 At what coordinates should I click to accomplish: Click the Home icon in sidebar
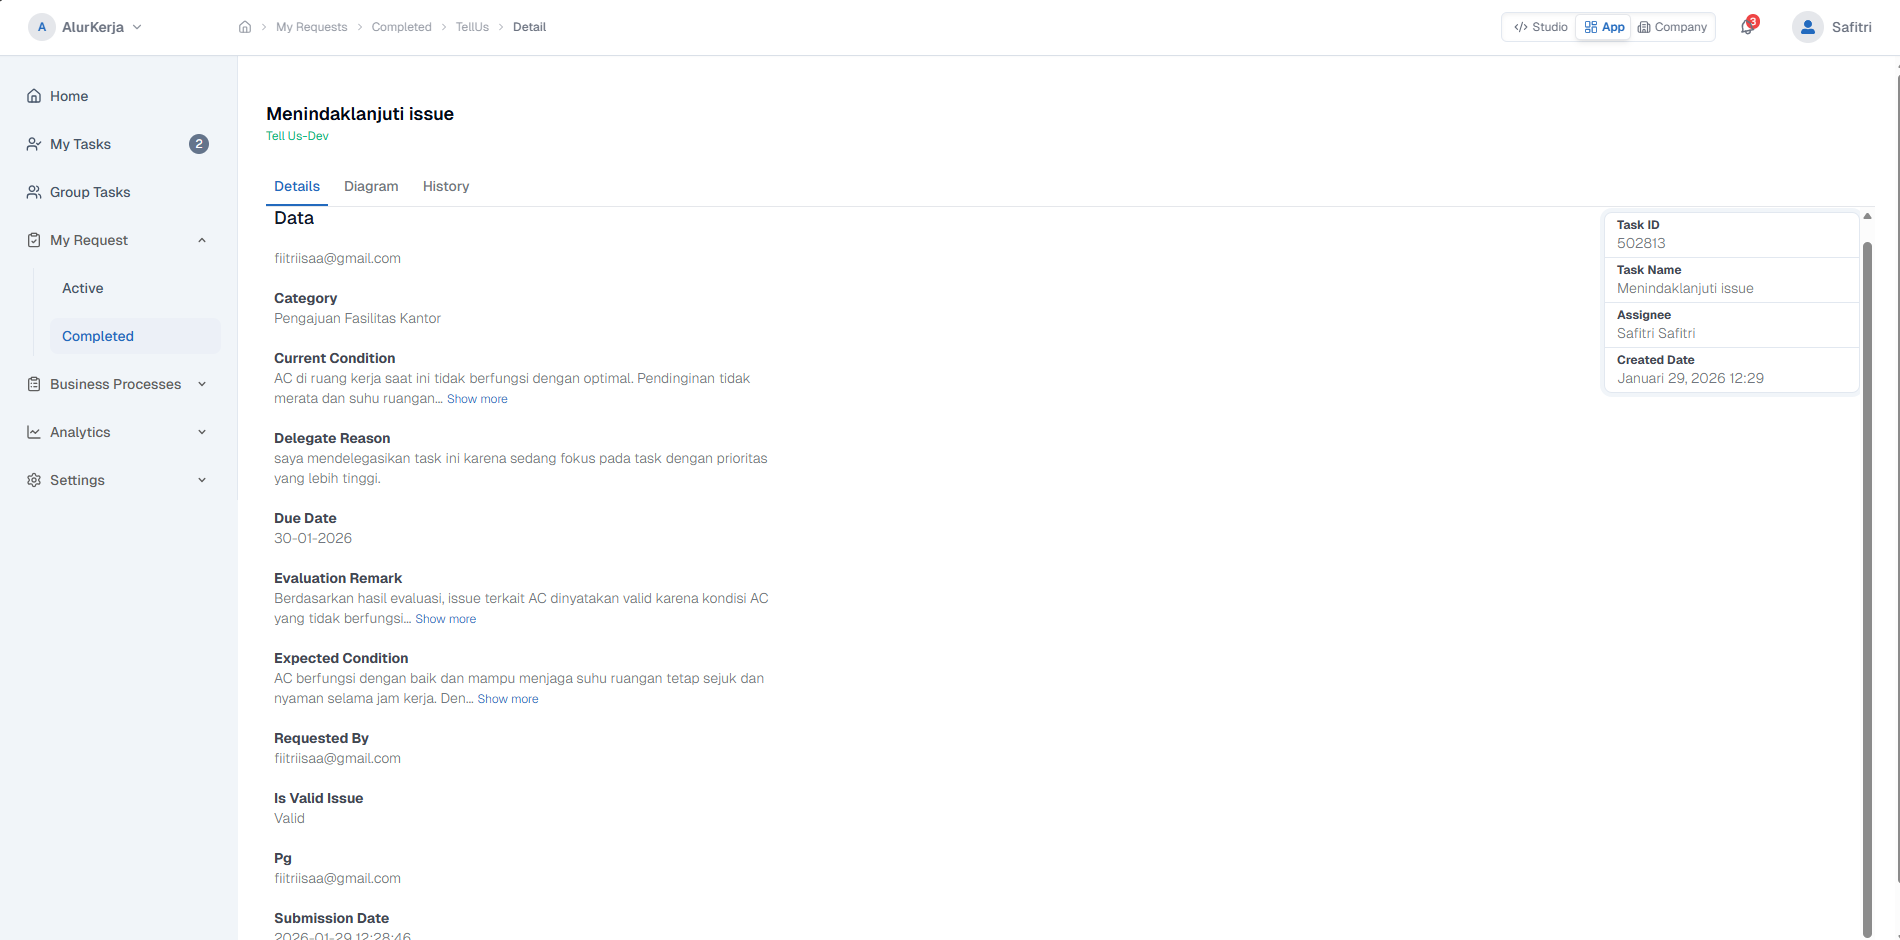coord(34,96)
